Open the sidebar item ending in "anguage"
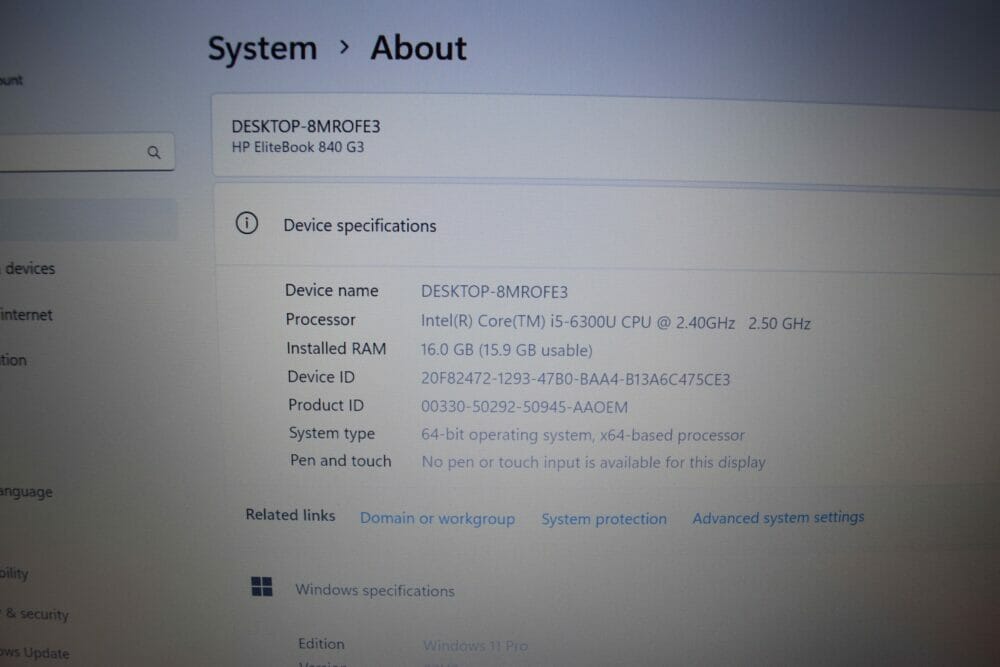Viewport: 1000px width, 667px height. pos(26,492)
